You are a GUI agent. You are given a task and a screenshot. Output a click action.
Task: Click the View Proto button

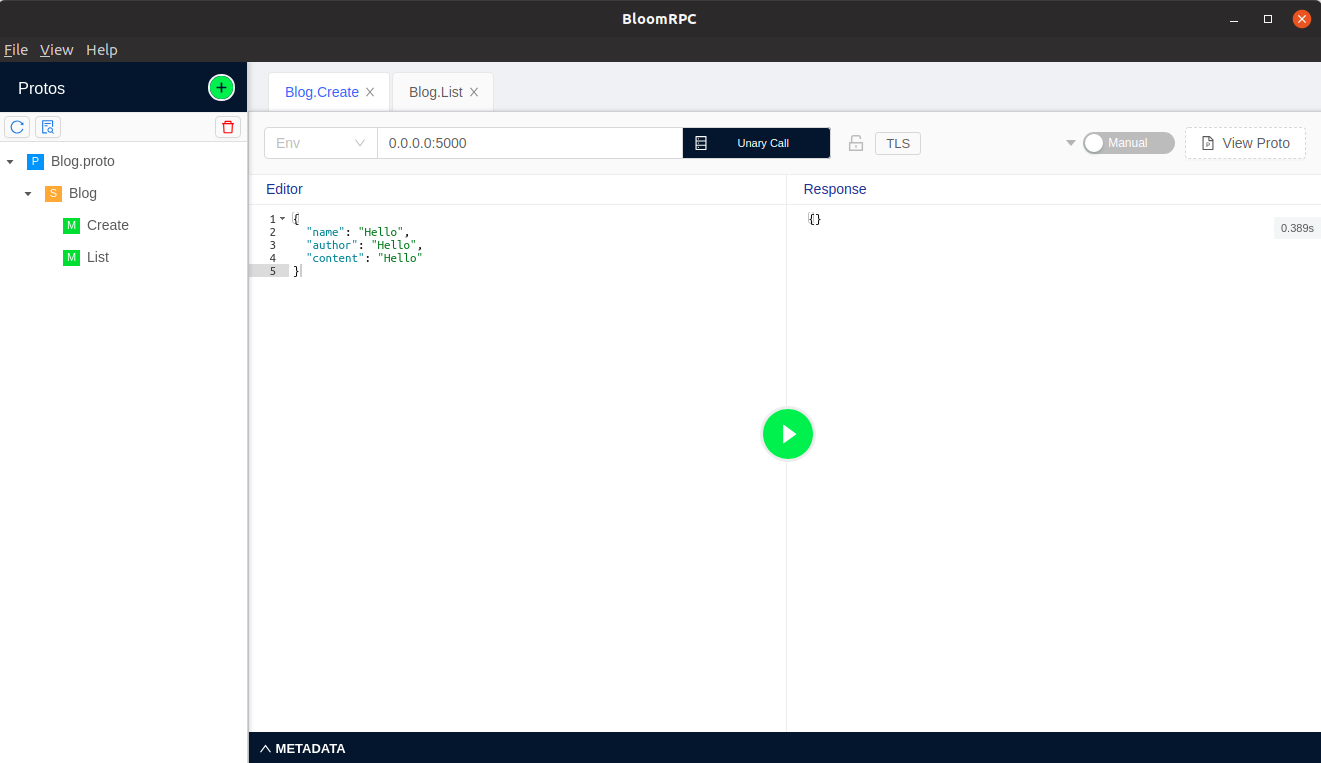(1245, 143)
